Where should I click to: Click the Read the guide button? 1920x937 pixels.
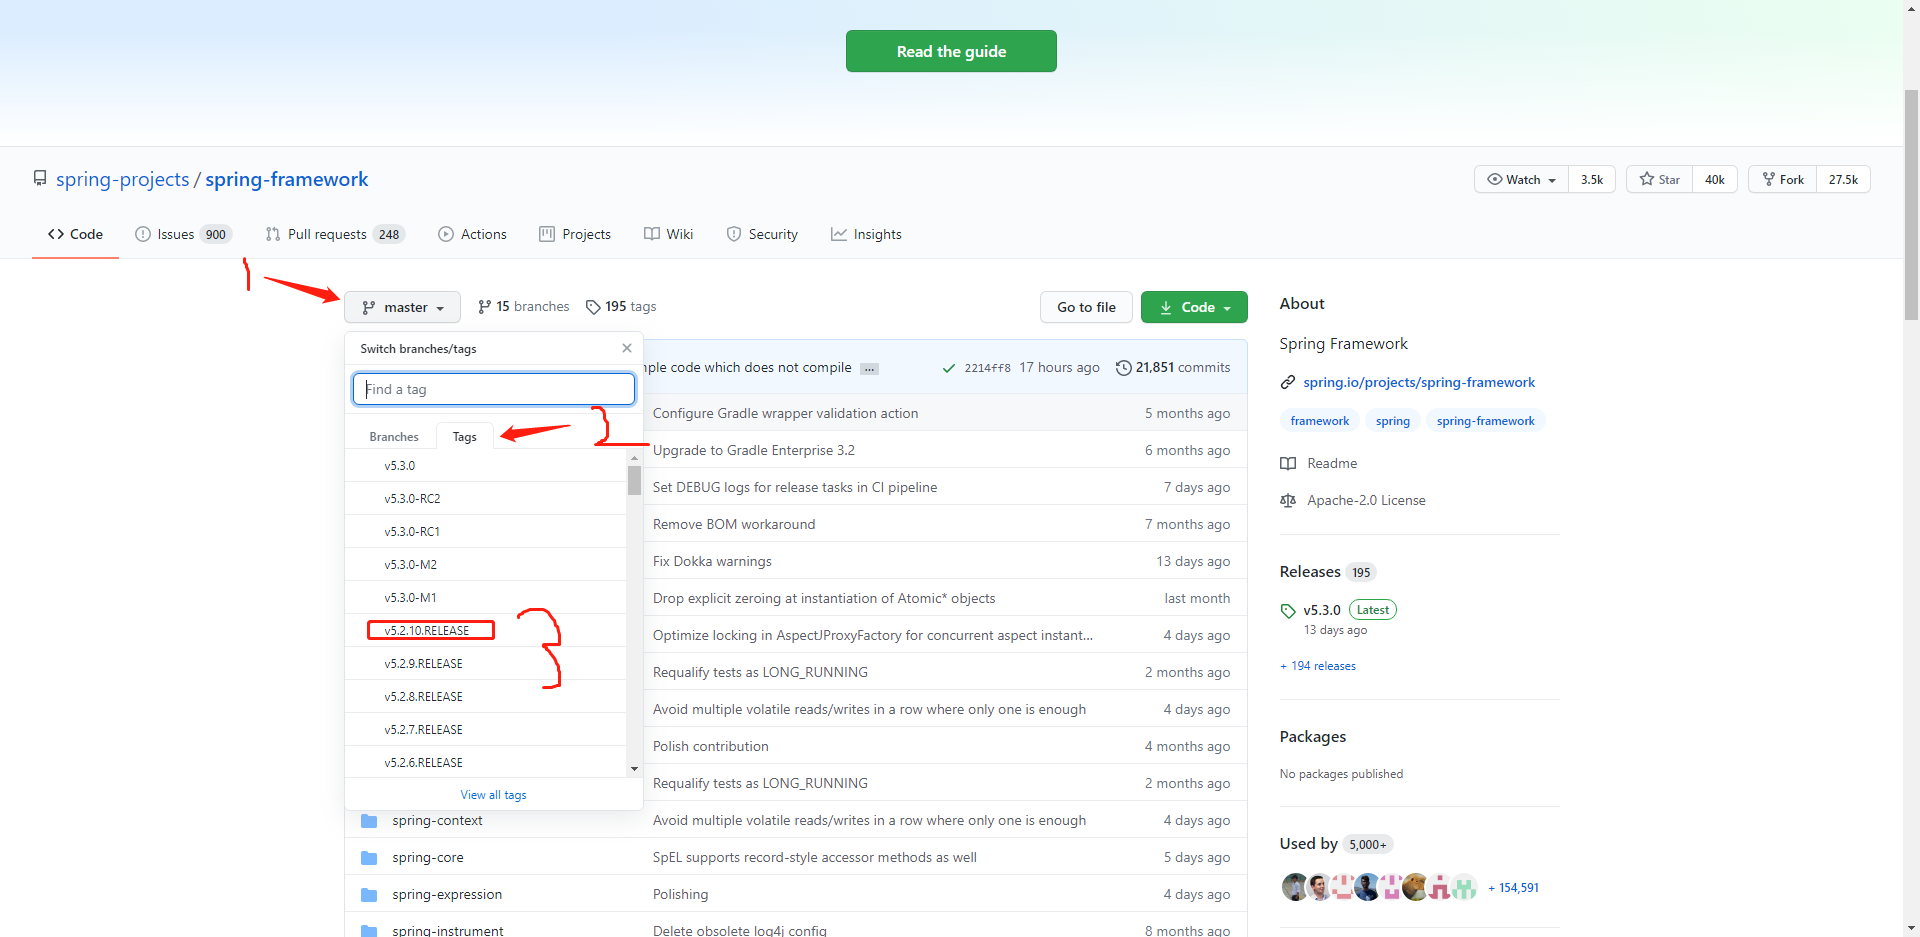pyautogui.click(x=951, y=51)
